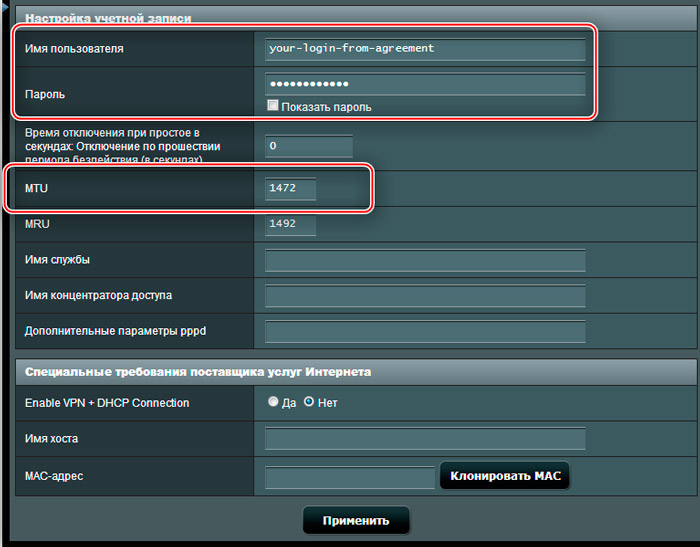Click the Дополнительные параметры pppd label
The image size is (700, 547).
[115, 331]
